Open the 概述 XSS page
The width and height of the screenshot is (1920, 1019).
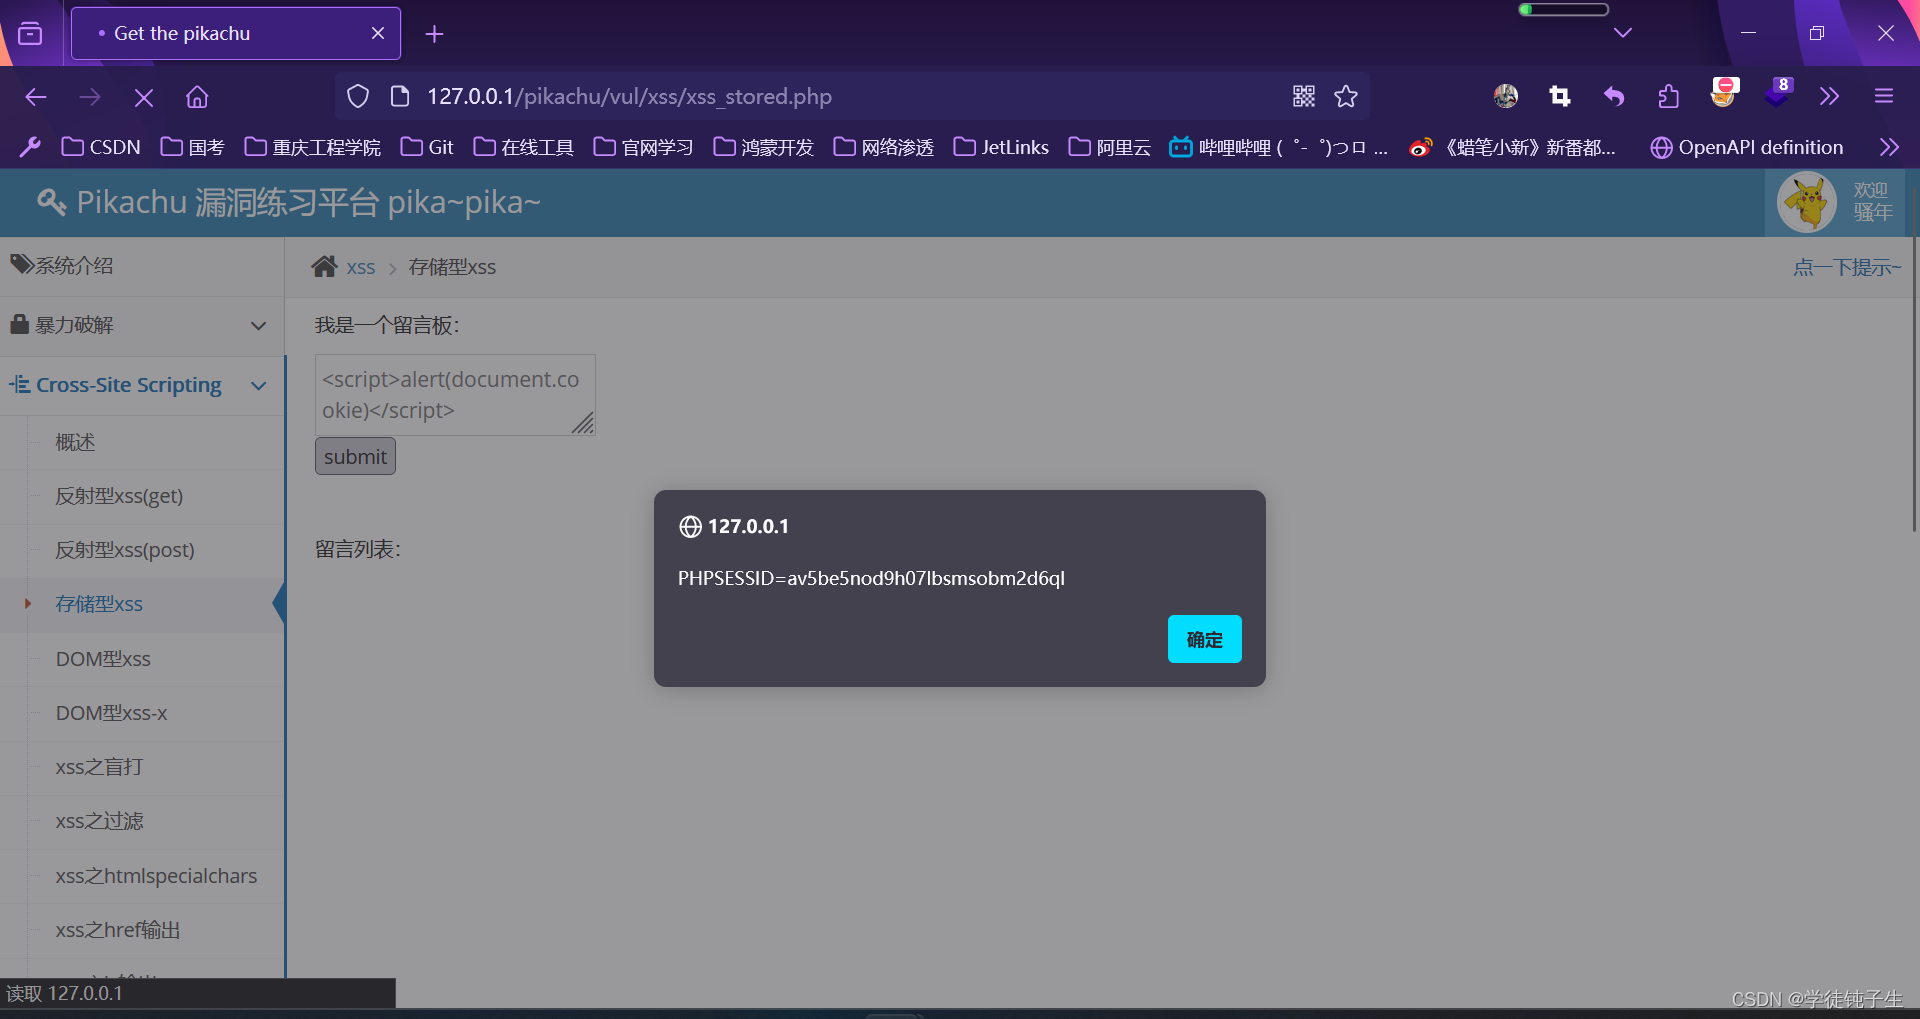(x=75, y=442)
